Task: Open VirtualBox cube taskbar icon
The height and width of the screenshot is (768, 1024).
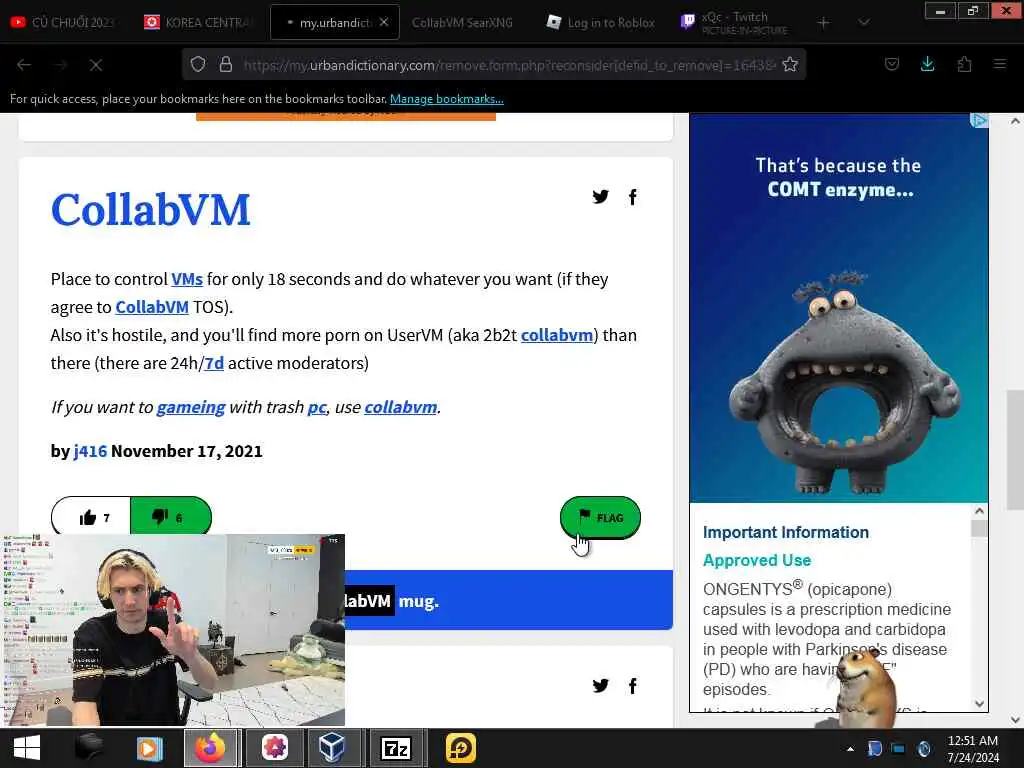Action: [x=331, y=748]
